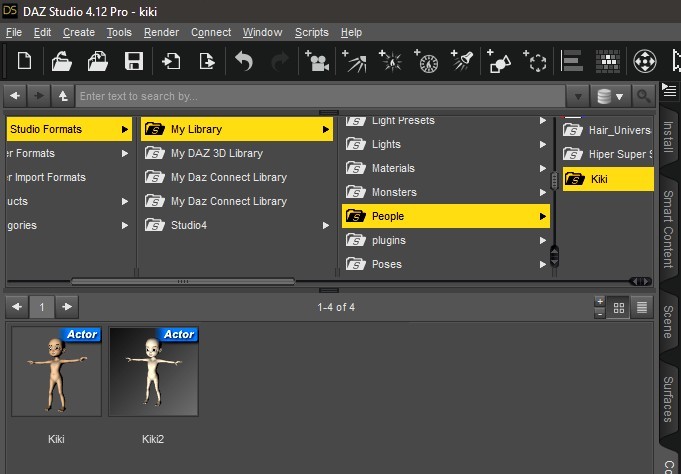
Task: Create a new camera
Action: coord(317,61)
